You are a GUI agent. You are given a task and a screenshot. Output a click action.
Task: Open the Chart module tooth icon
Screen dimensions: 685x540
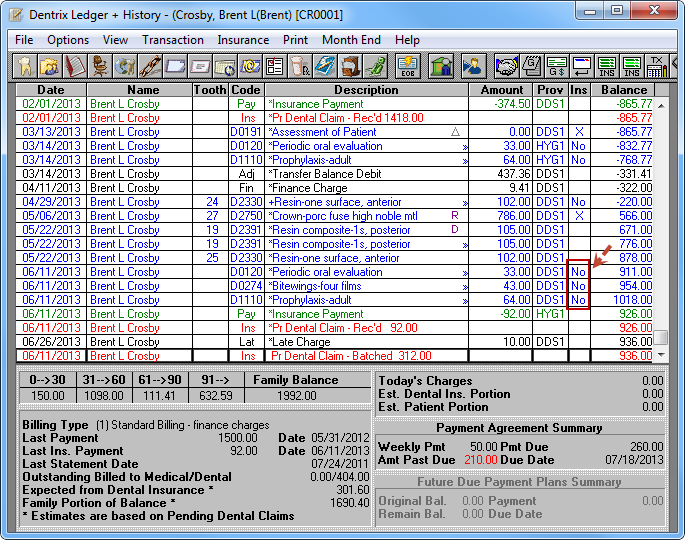[25, 66]
